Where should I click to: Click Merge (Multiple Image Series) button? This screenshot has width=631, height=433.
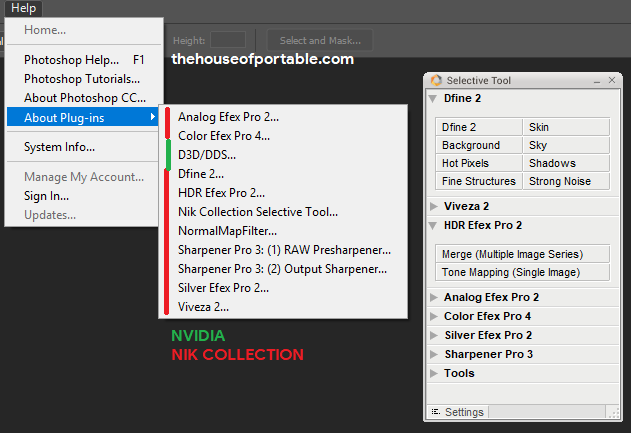522,254
